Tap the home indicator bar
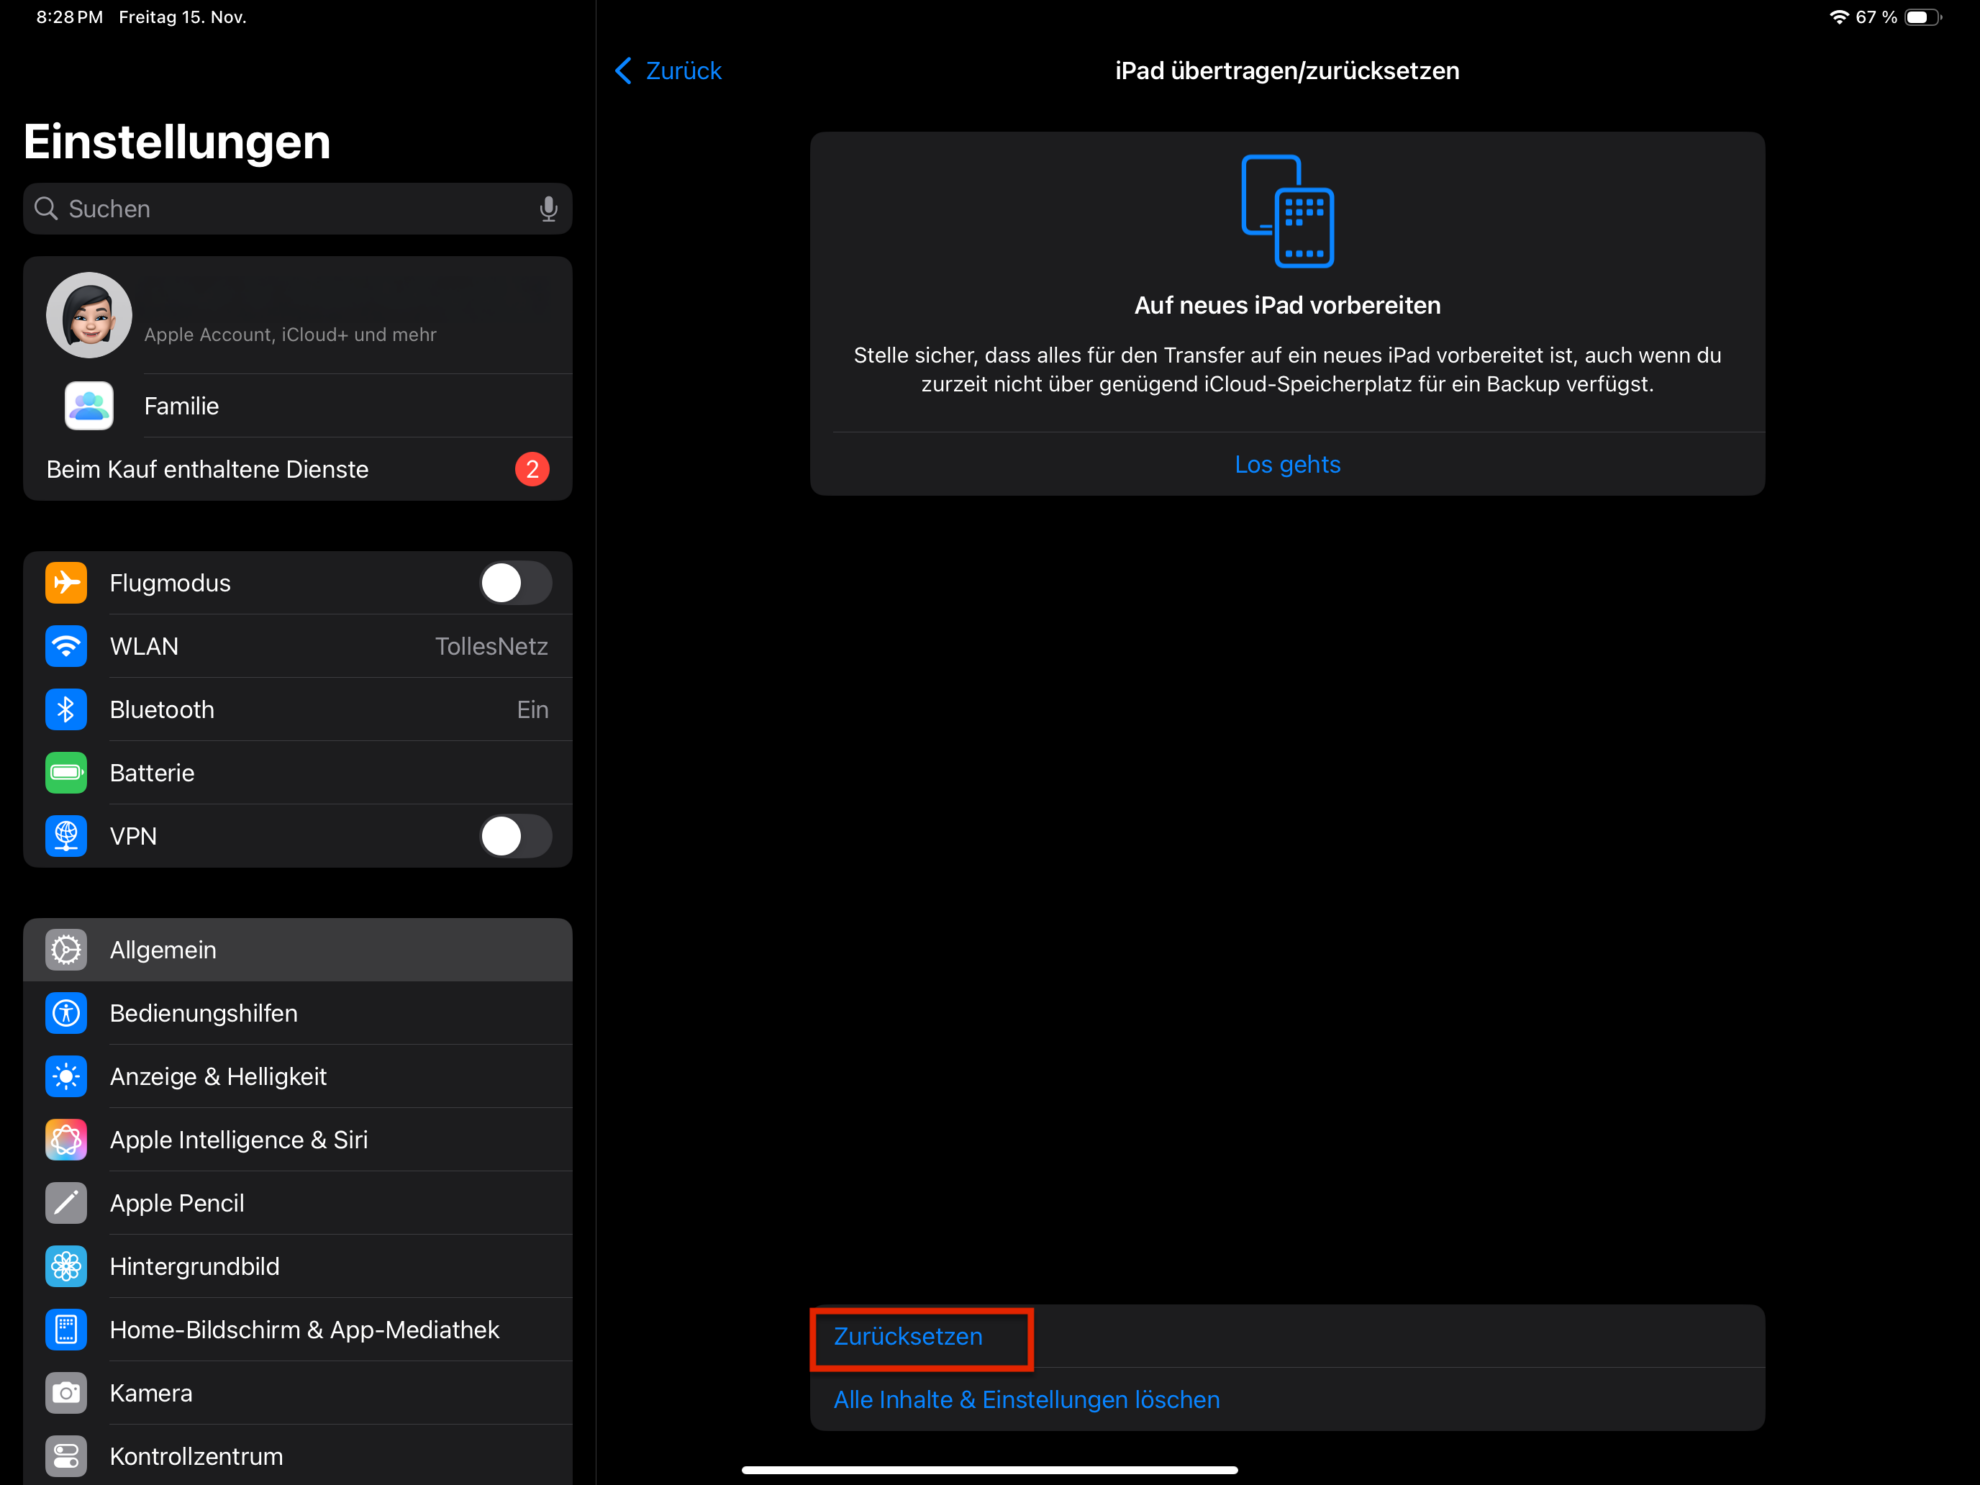Viewport: 1980px width, 1485px height. (x=990, y=1469)
